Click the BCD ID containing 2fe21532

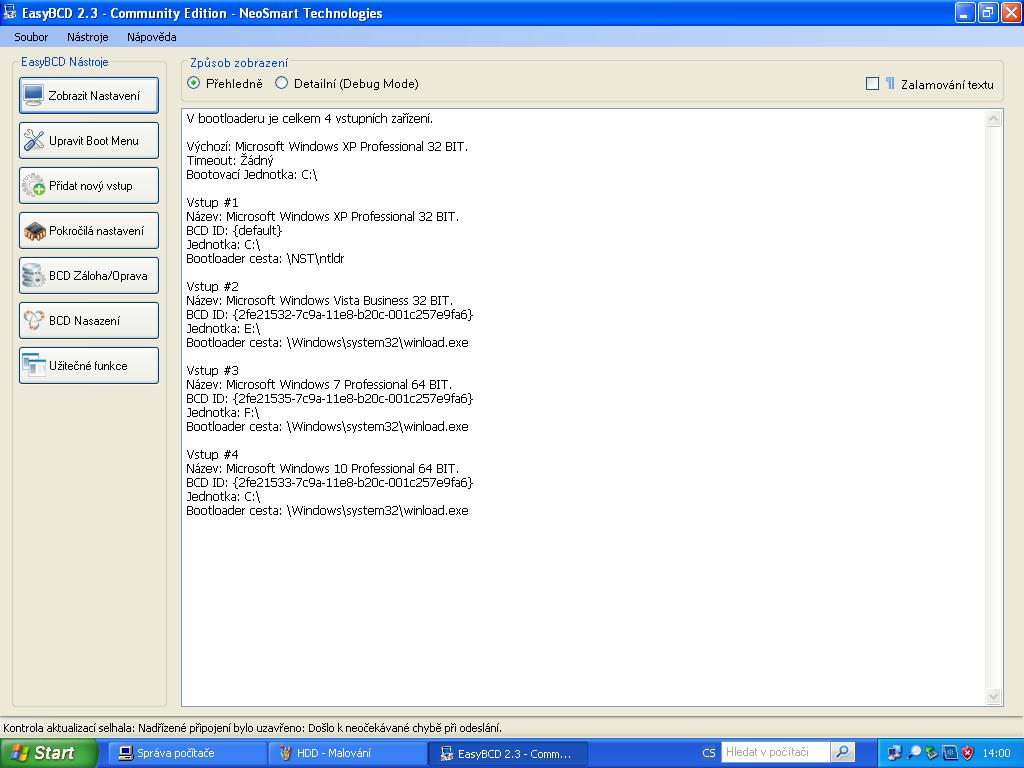330,315
